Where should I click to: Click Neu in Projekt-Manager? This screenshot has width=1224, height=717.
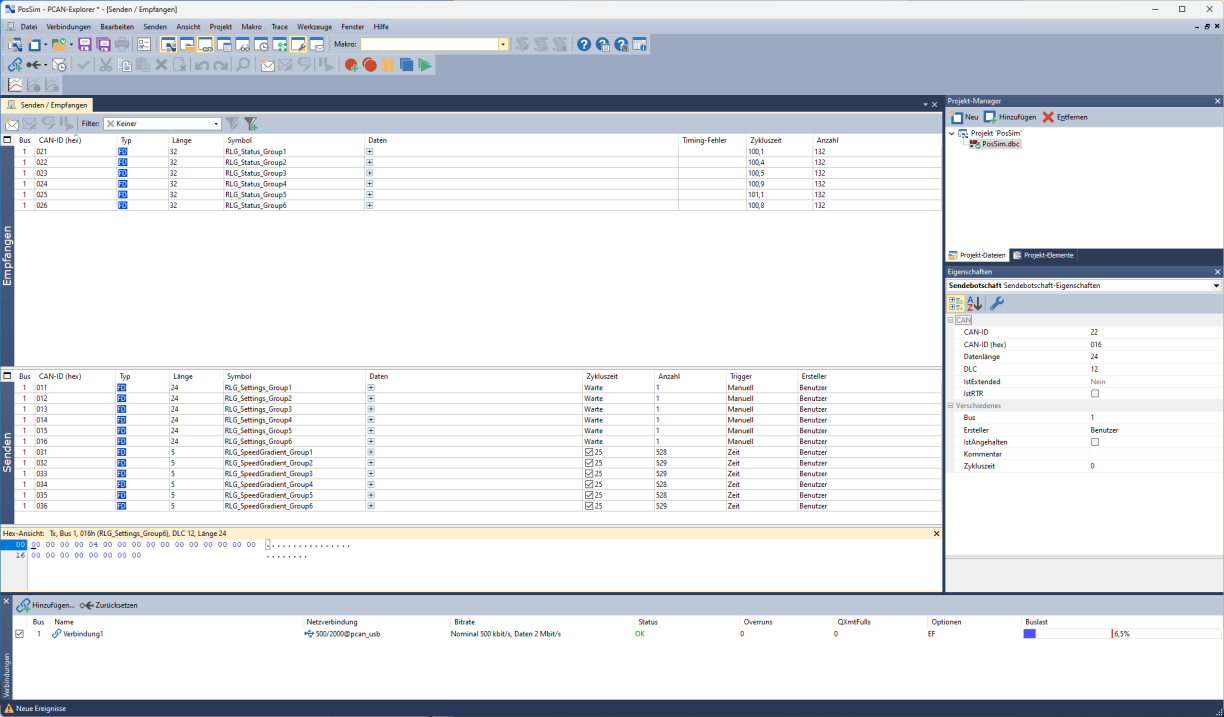coord(965,117)
